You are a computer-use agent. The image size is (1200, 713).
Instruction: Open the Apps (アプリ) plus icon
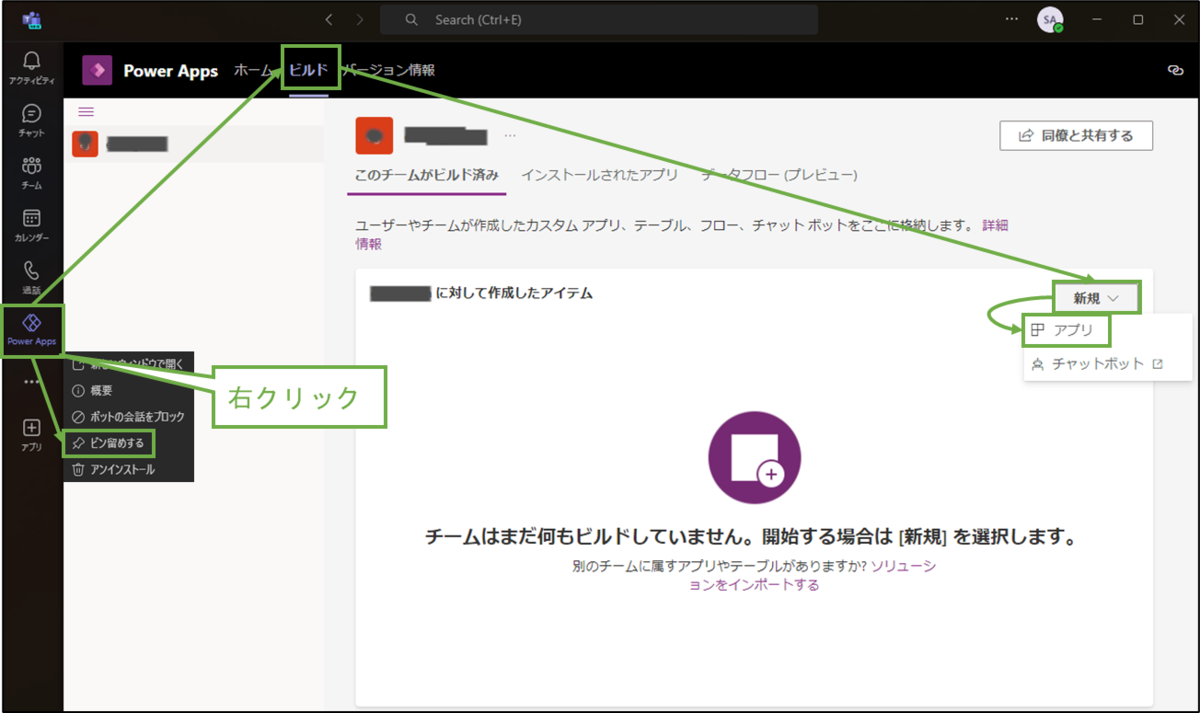(x=32, y=434)
